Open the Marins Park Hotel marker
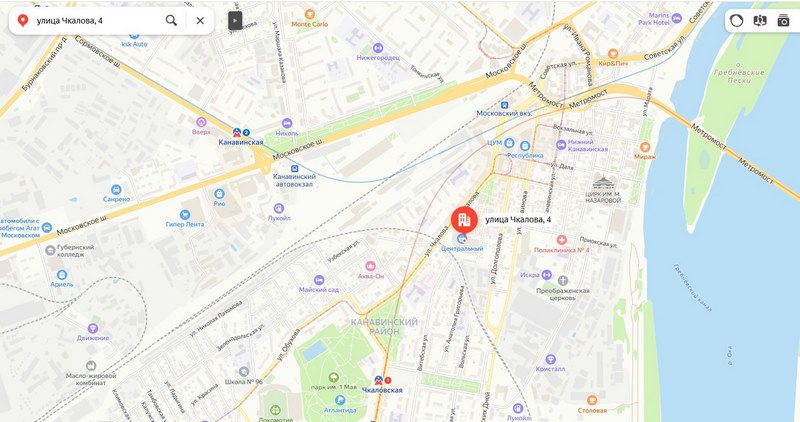 click(677, 19)
